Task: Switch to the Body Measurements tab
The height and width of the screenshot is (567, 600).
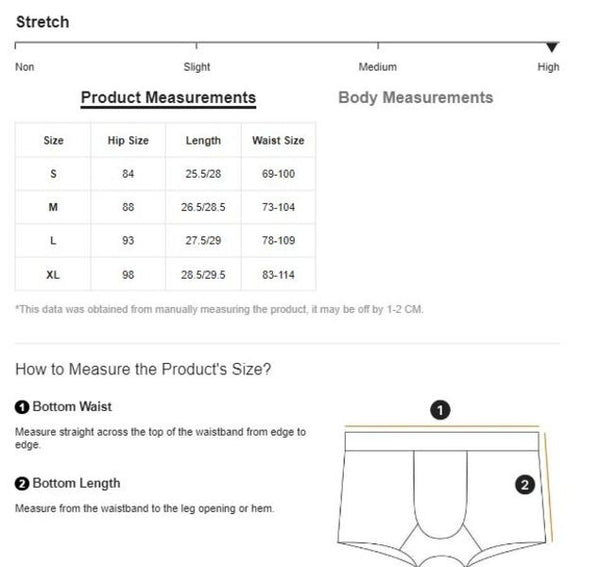Action: coord(415,98)
